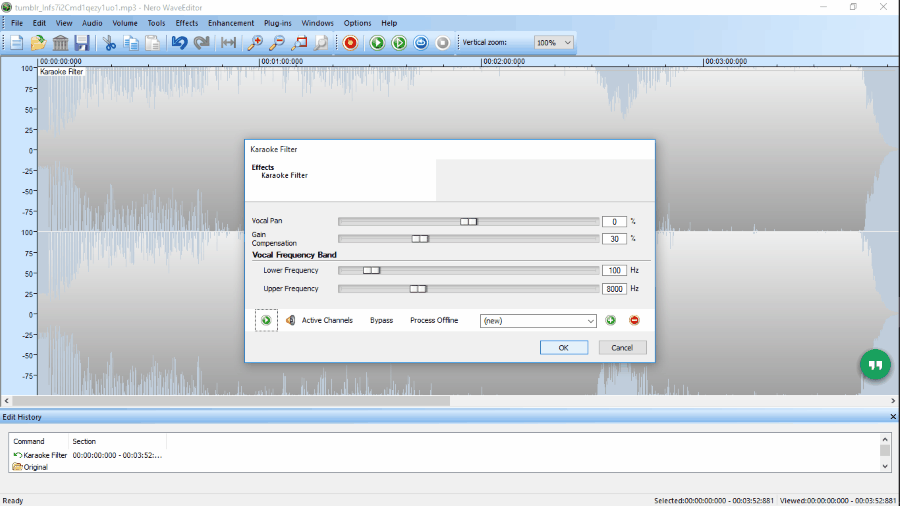This screenshot has height=506, width=900.
Task: Zoom to selection with the red-box magnifier
Action: [x=299, y=43]
